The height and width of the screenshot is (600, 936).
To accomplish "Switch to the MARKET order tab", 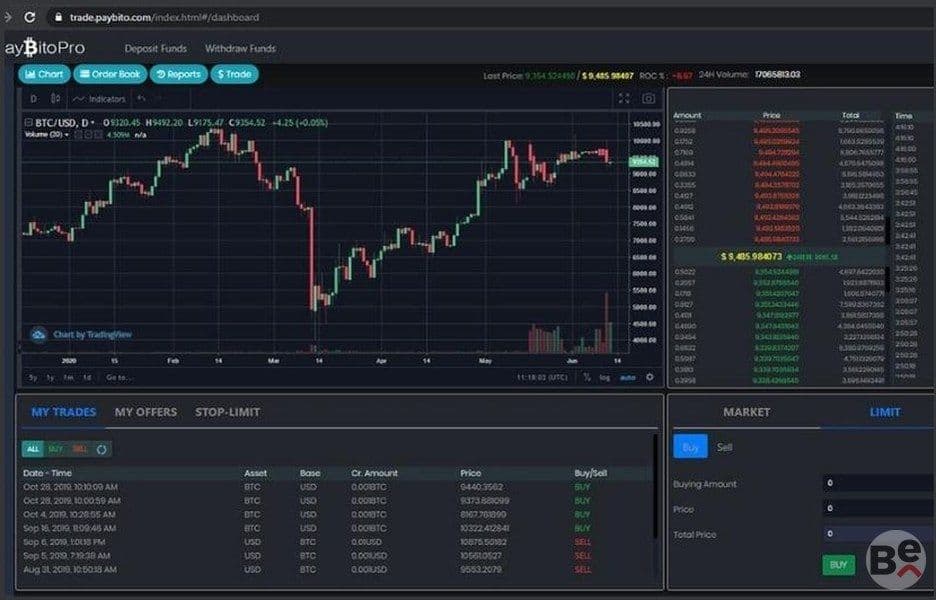I will 746,412.
